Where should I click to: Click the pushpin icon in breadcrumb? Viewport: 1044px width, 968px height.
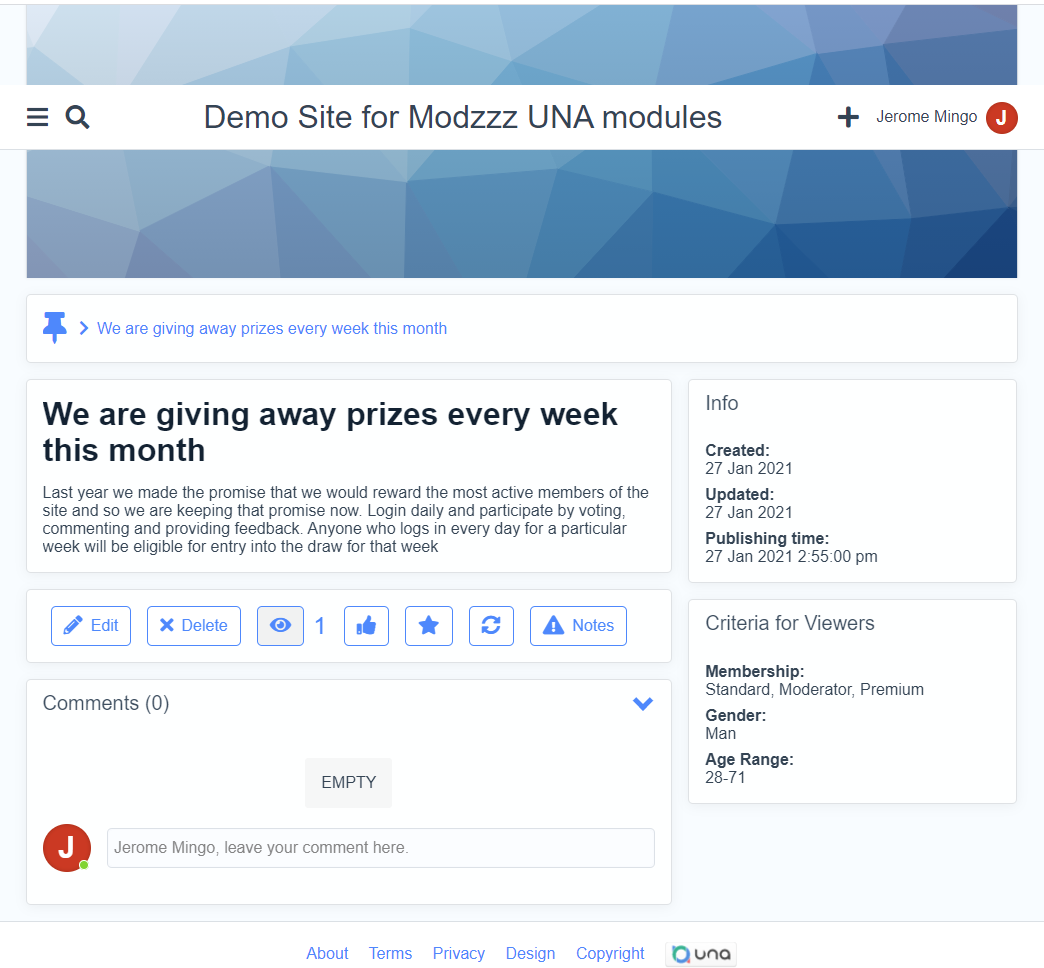(x=55, y=327)
